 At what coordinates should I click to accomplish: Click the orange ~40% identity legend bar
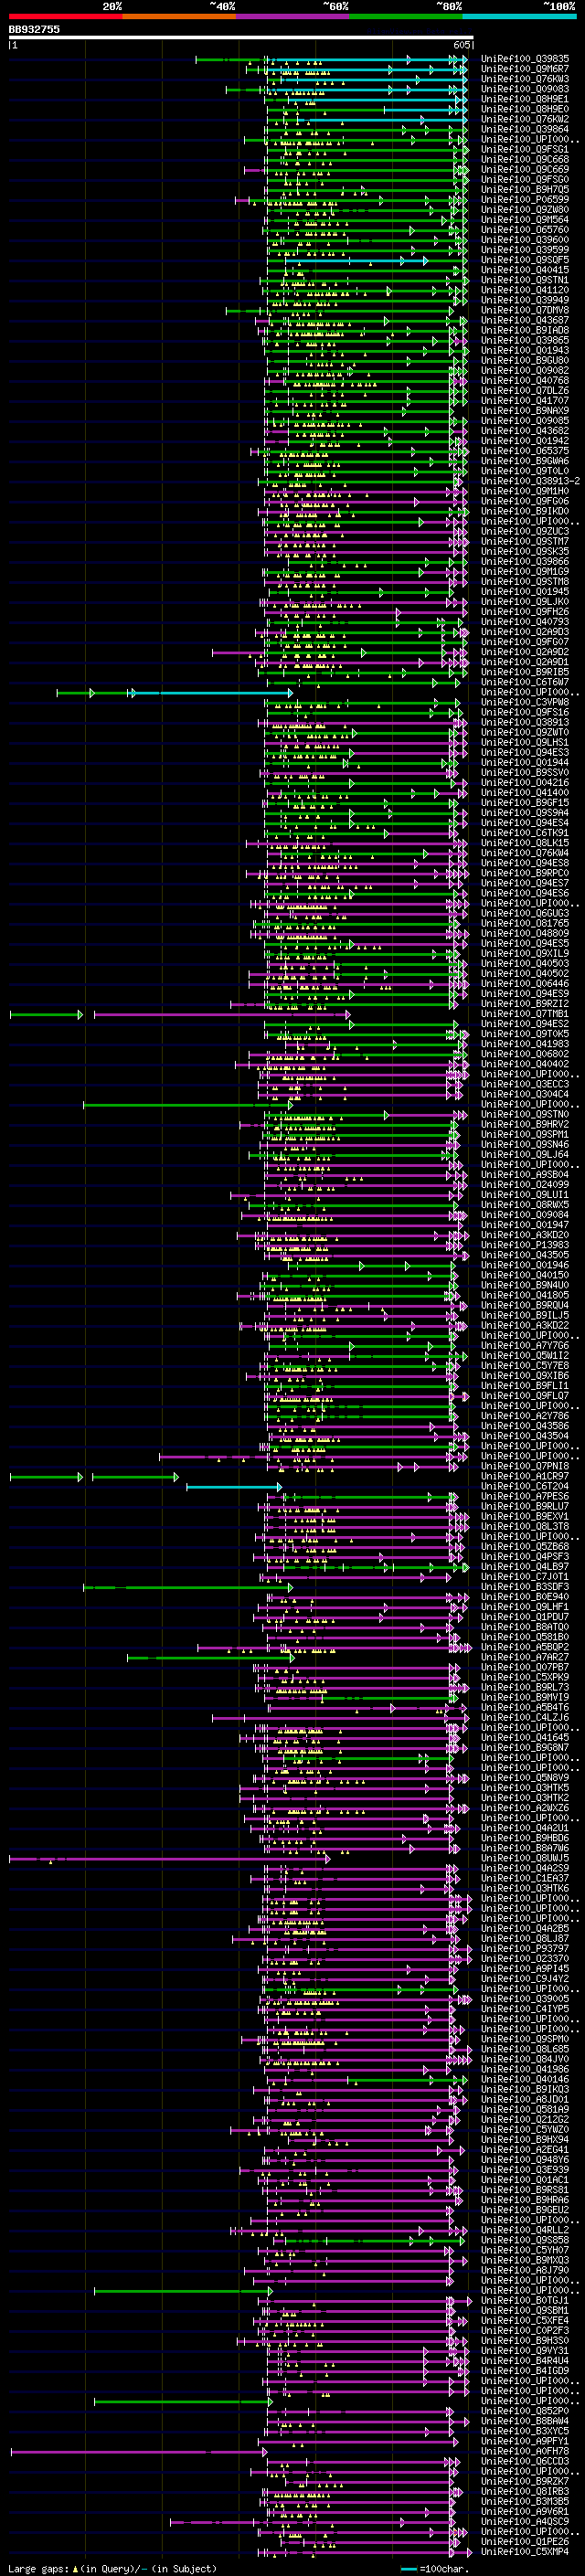[179, 16]
